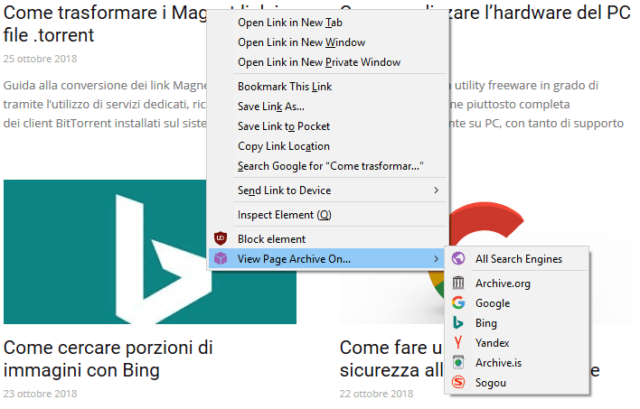Open article Come cercare porzioni di immagini con Bing
This screenshot has height=409, width=640.
pos(108,359)
